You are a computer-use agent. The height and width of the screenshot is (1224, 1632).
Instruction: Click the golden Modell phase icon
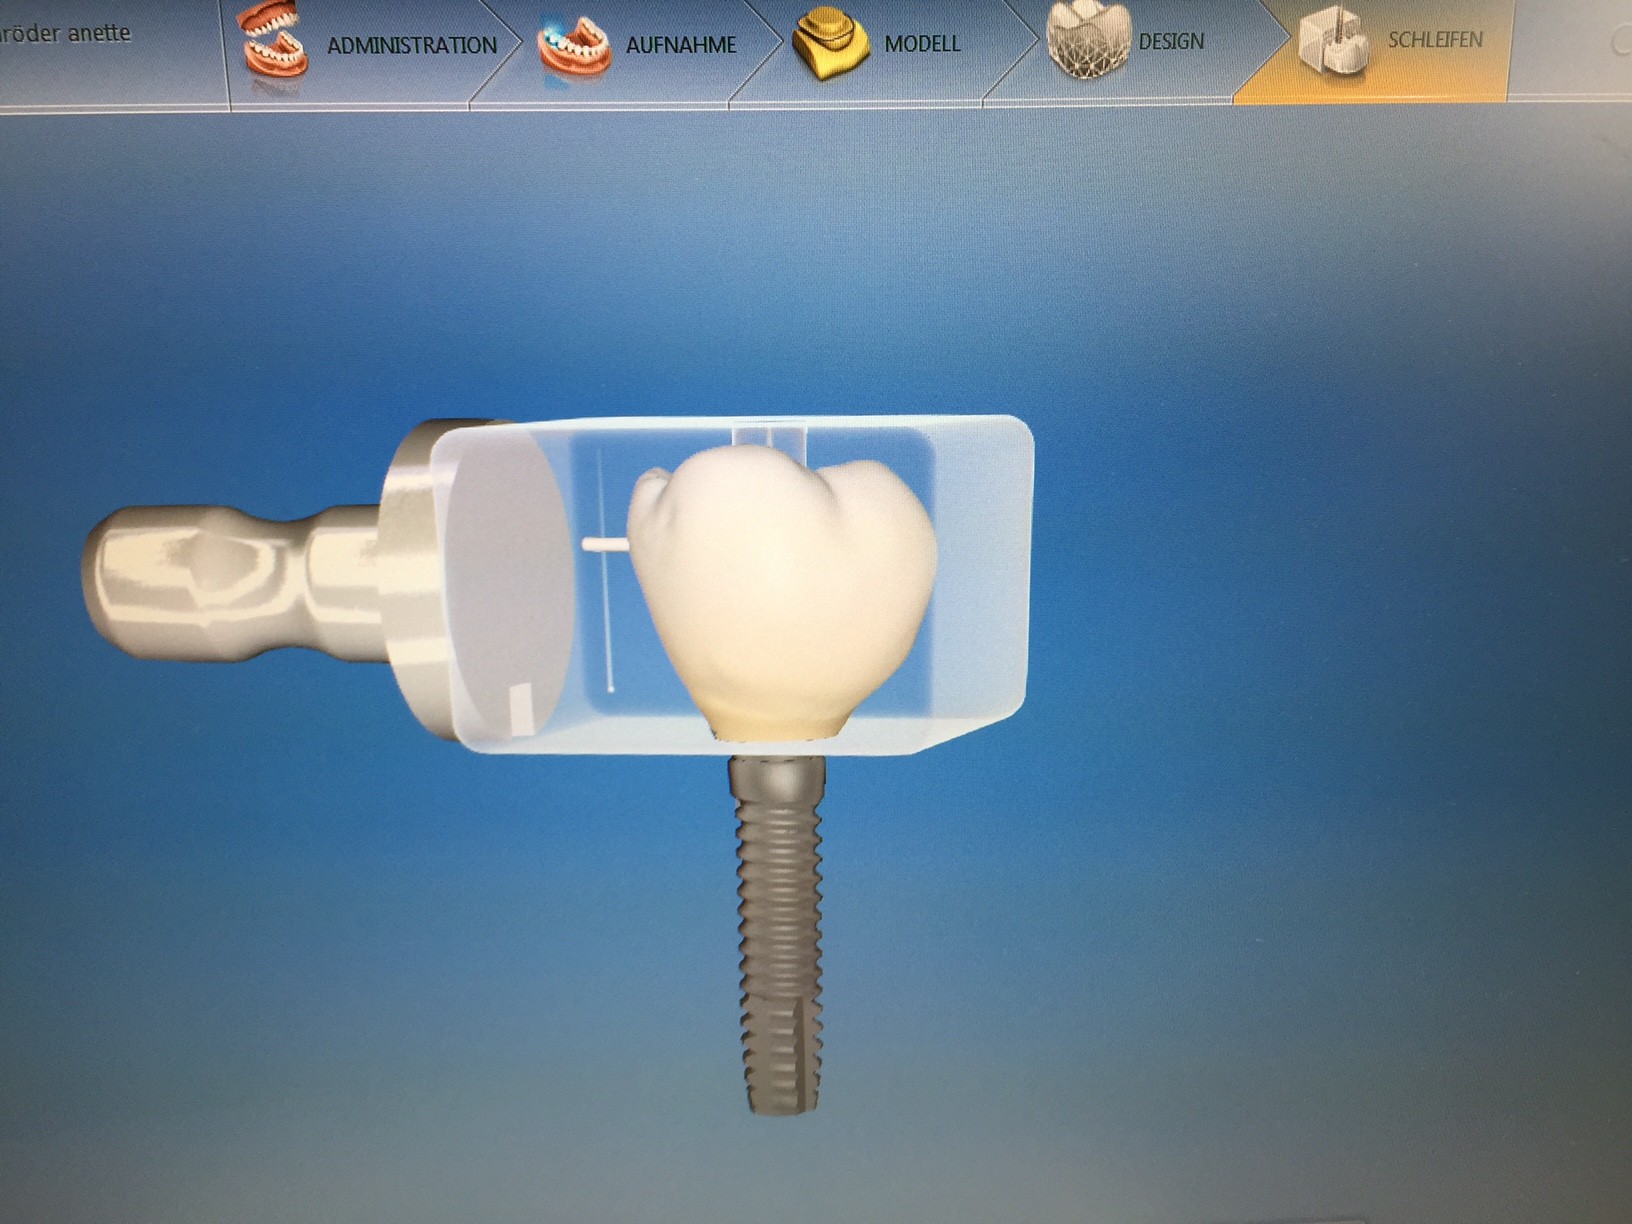(x=828, y=44)
